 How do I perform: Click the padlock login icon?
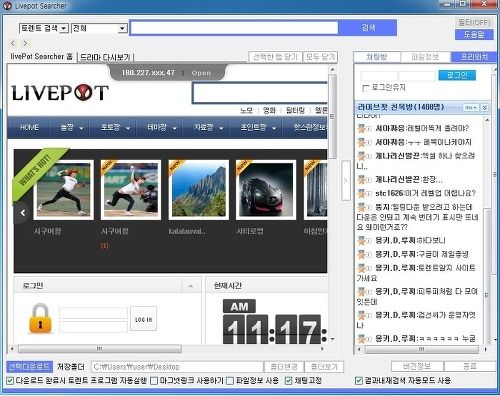pyautogui.click(x=40, y=318)
